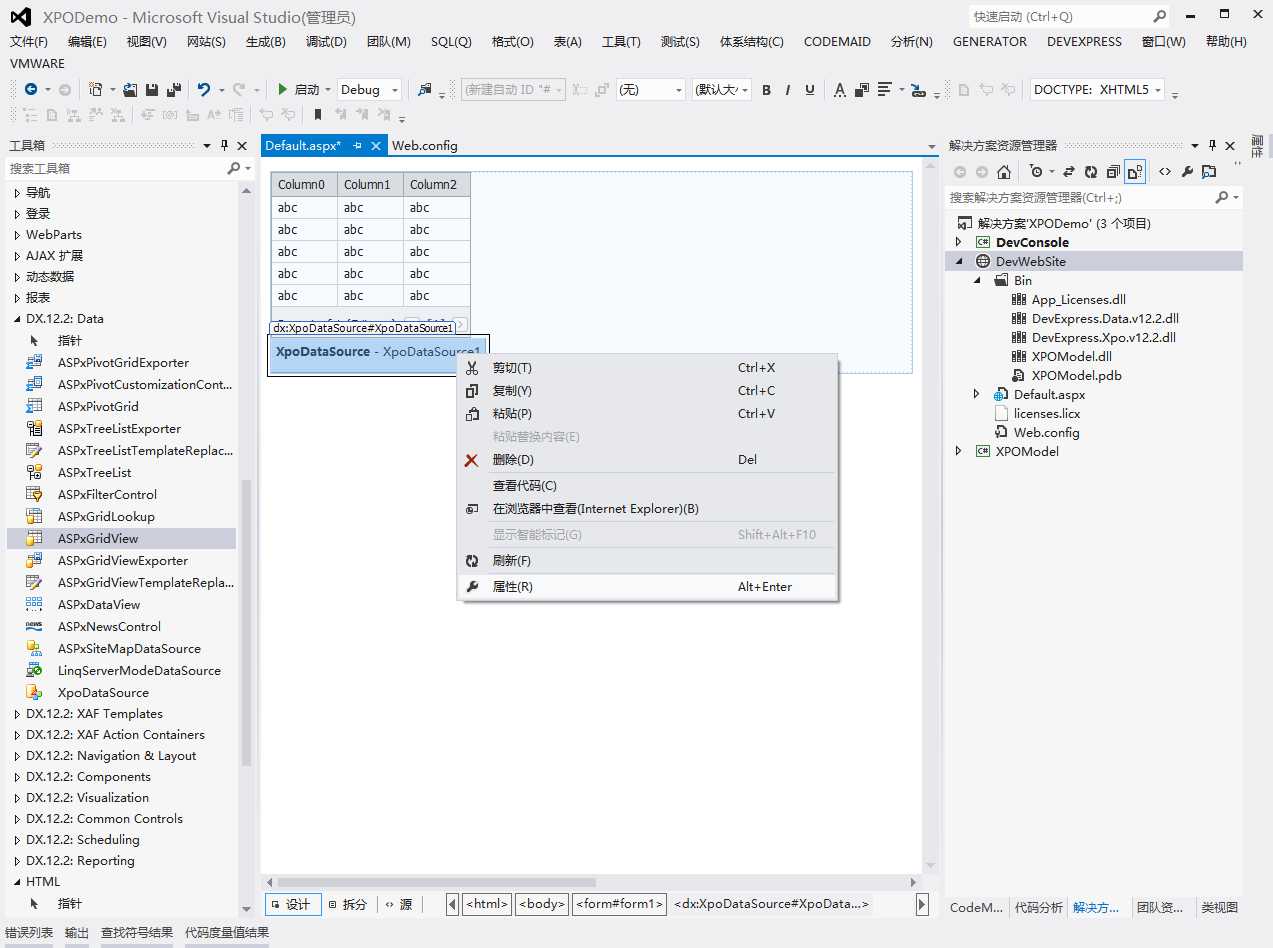Click the Home icon in Solution Explorer
The height and width of the screenshot is (948, 1273).
tap(1004, 172)
